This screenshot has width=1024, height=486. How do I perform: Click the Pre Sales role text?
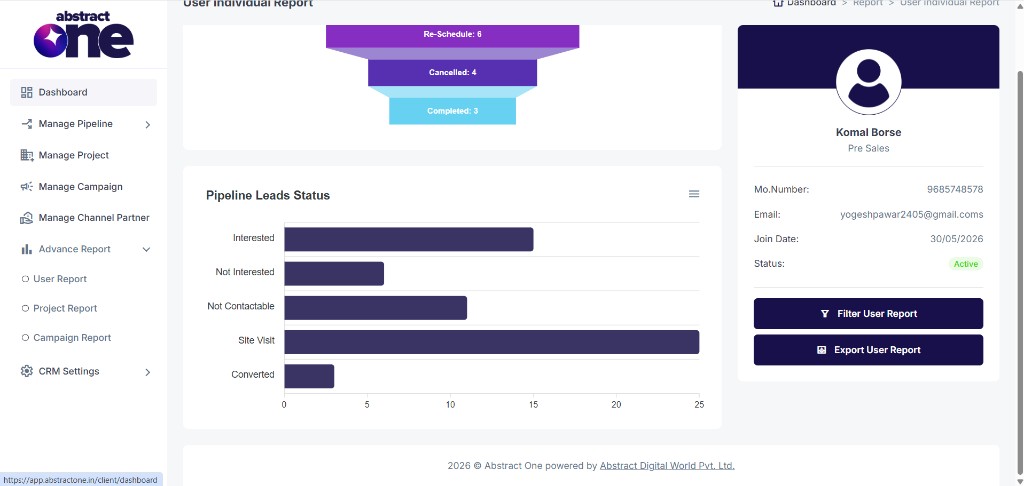[869, 148]
